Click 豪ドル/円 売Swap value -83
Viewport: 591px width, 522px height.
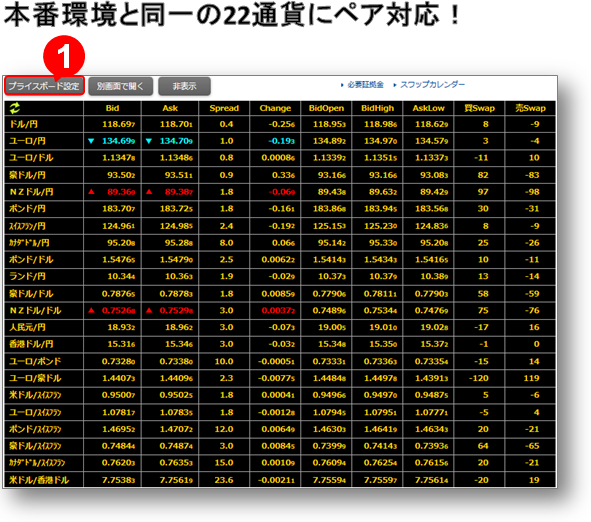click(x=532, y=175)
